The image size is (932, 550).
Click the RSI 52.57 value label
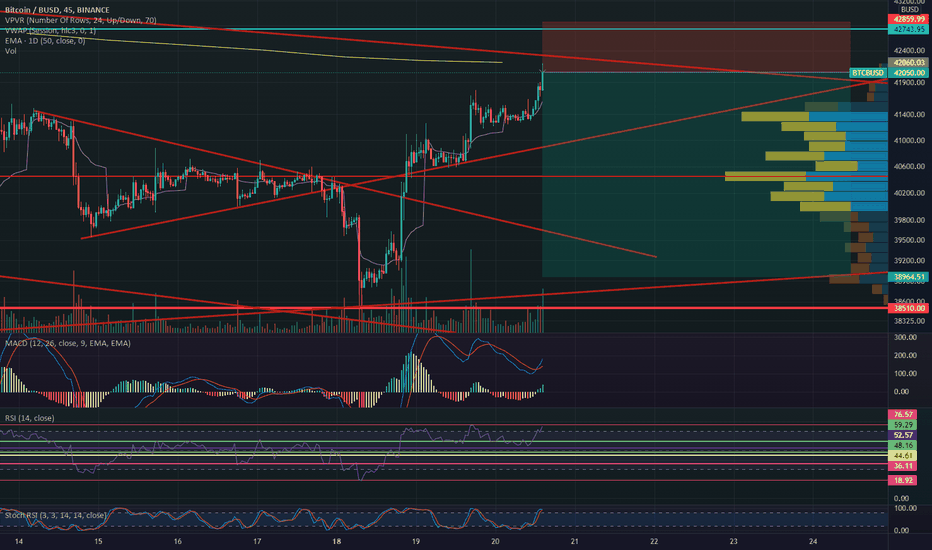(902, 435)
